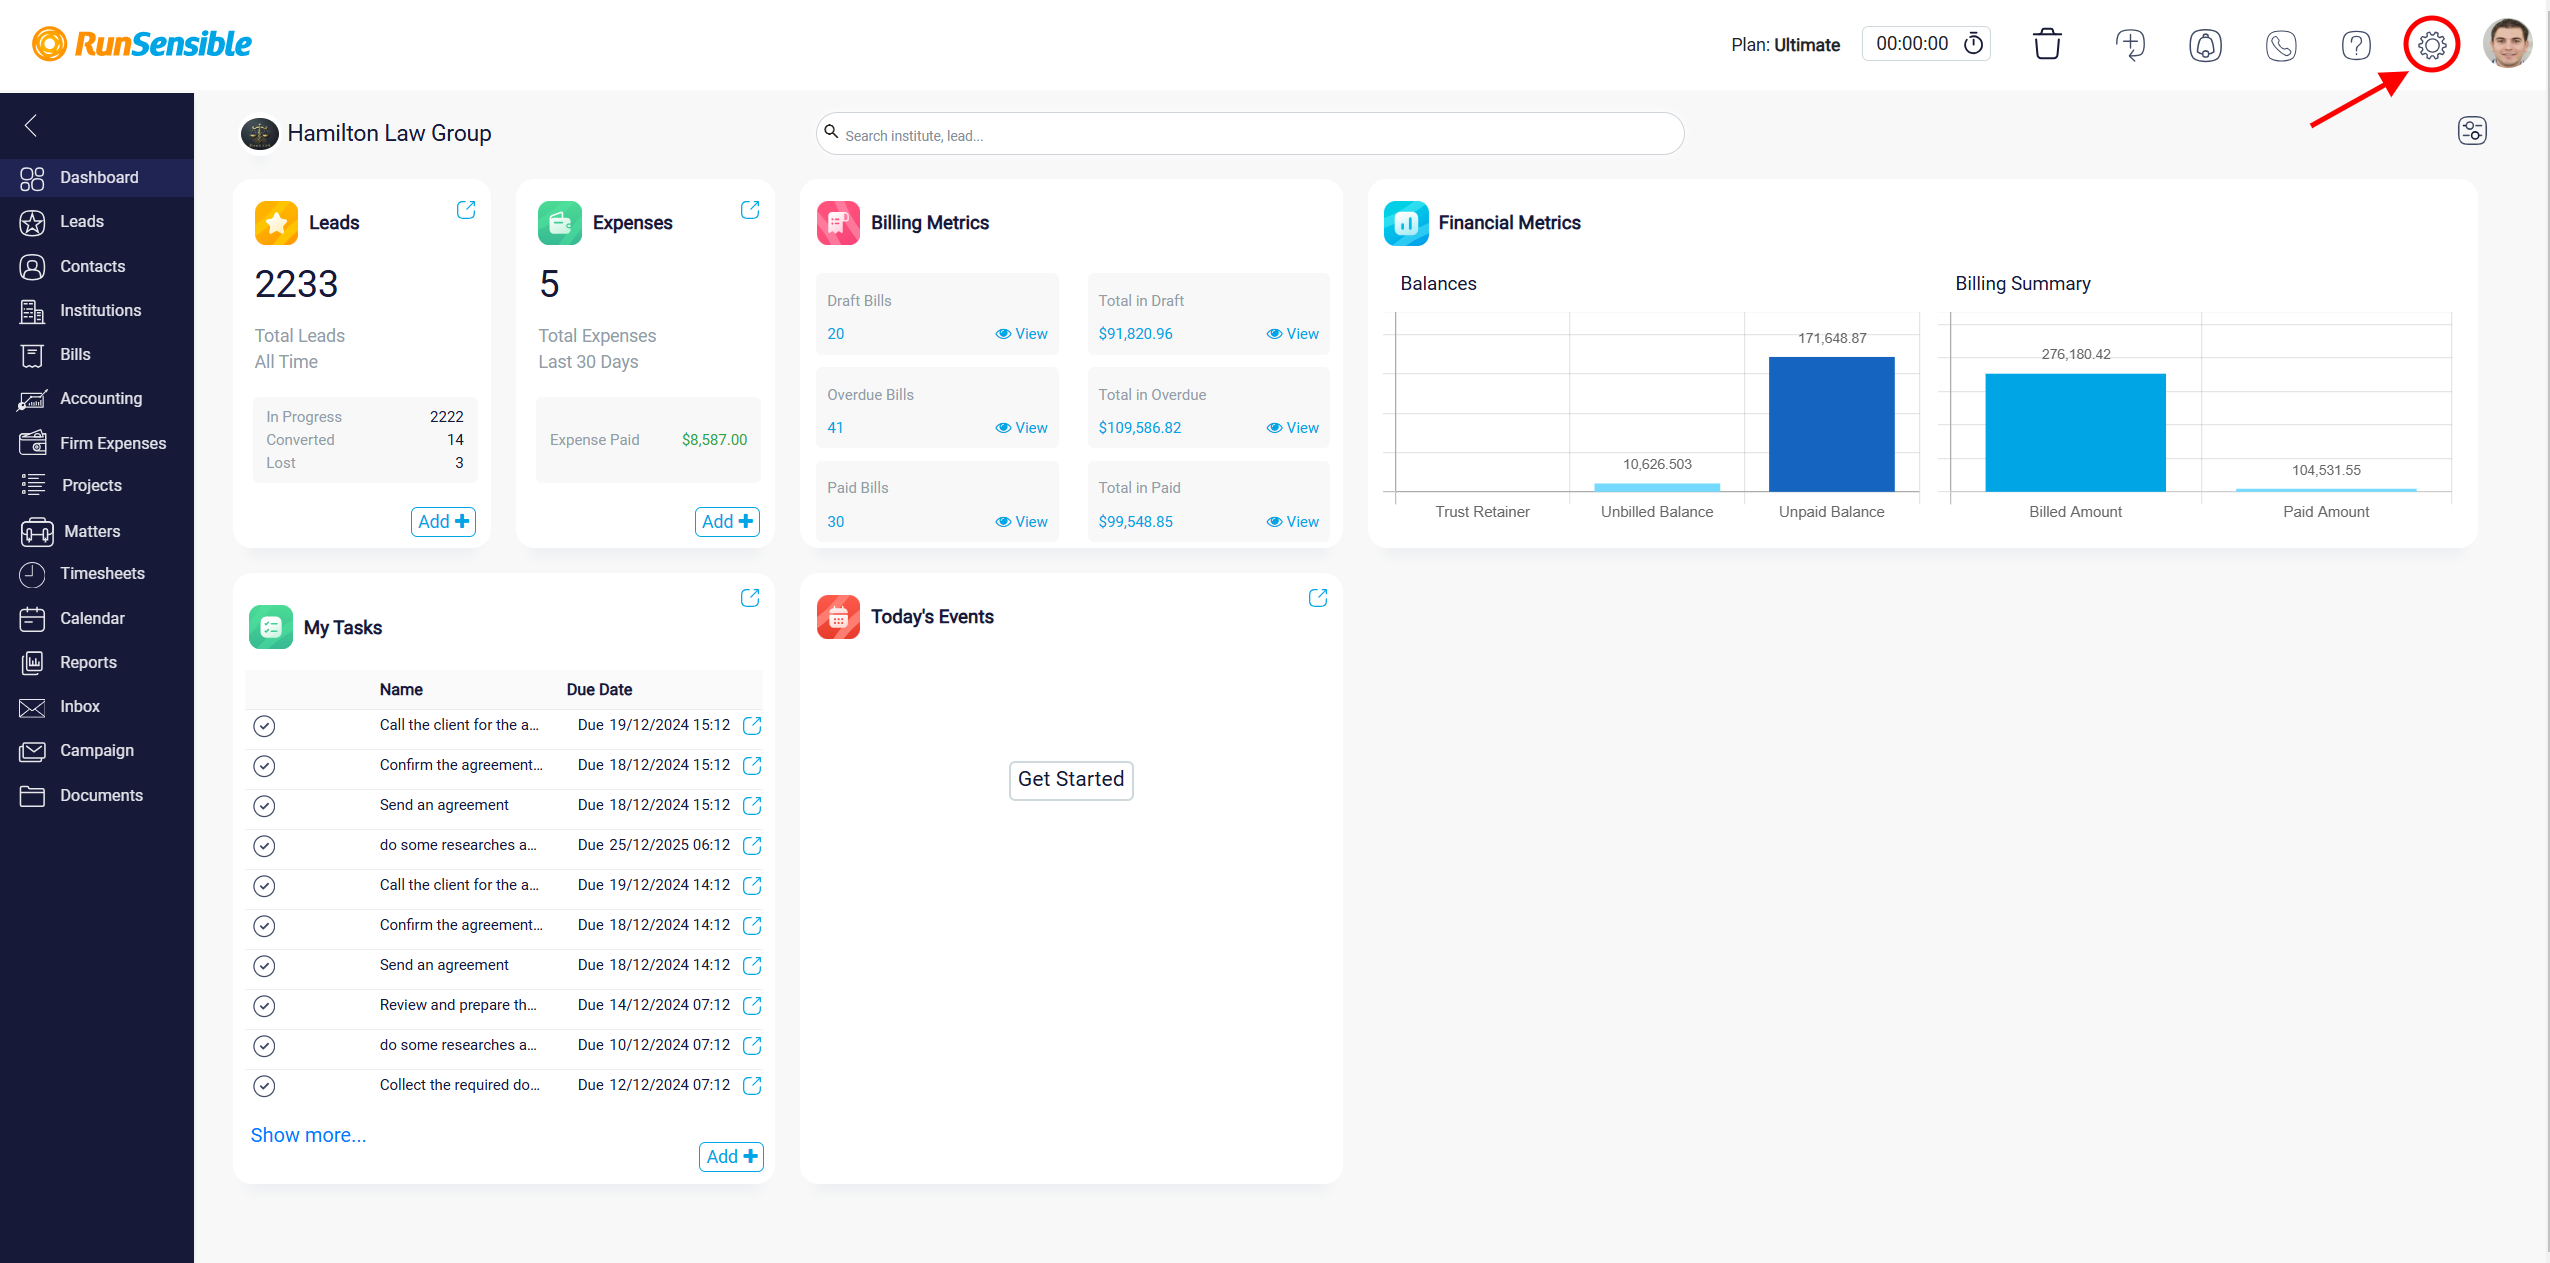Click the Billed Amount chart bar

2075,433
